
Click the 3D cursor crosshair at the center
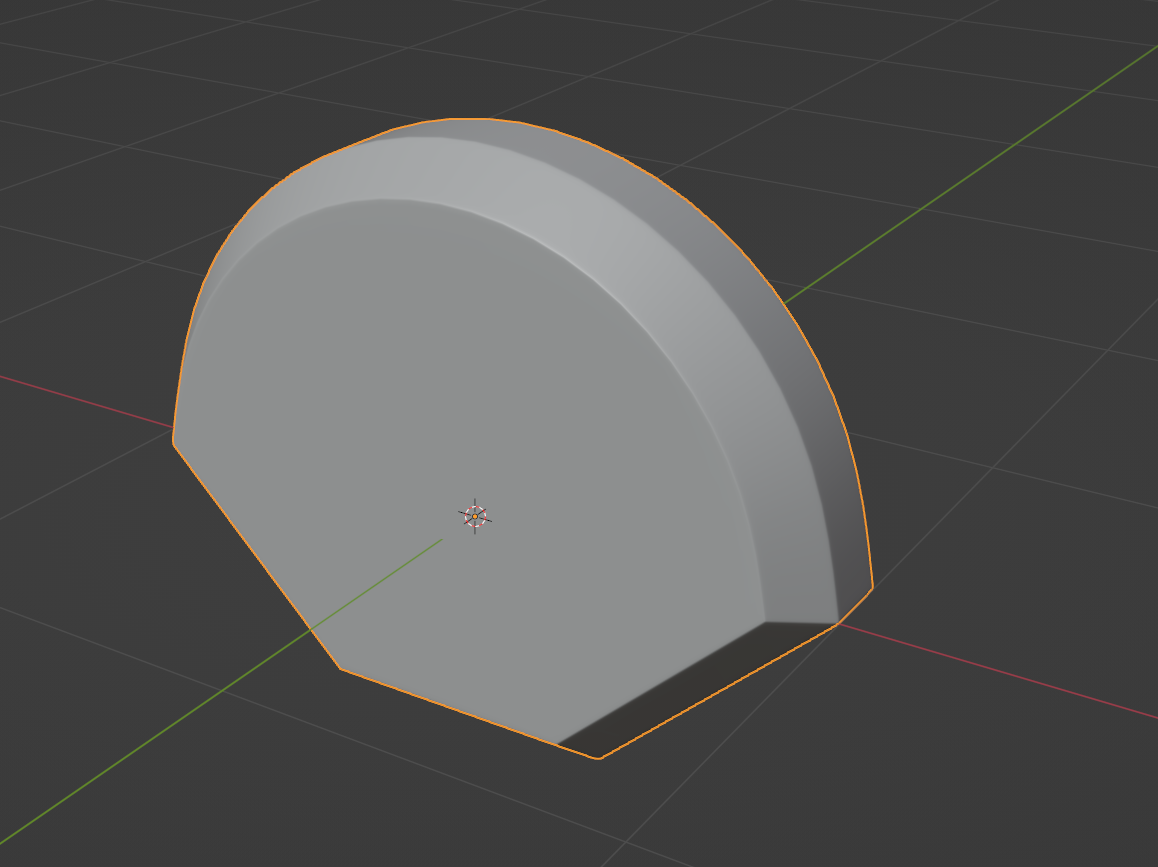click(x=475, y=516)
